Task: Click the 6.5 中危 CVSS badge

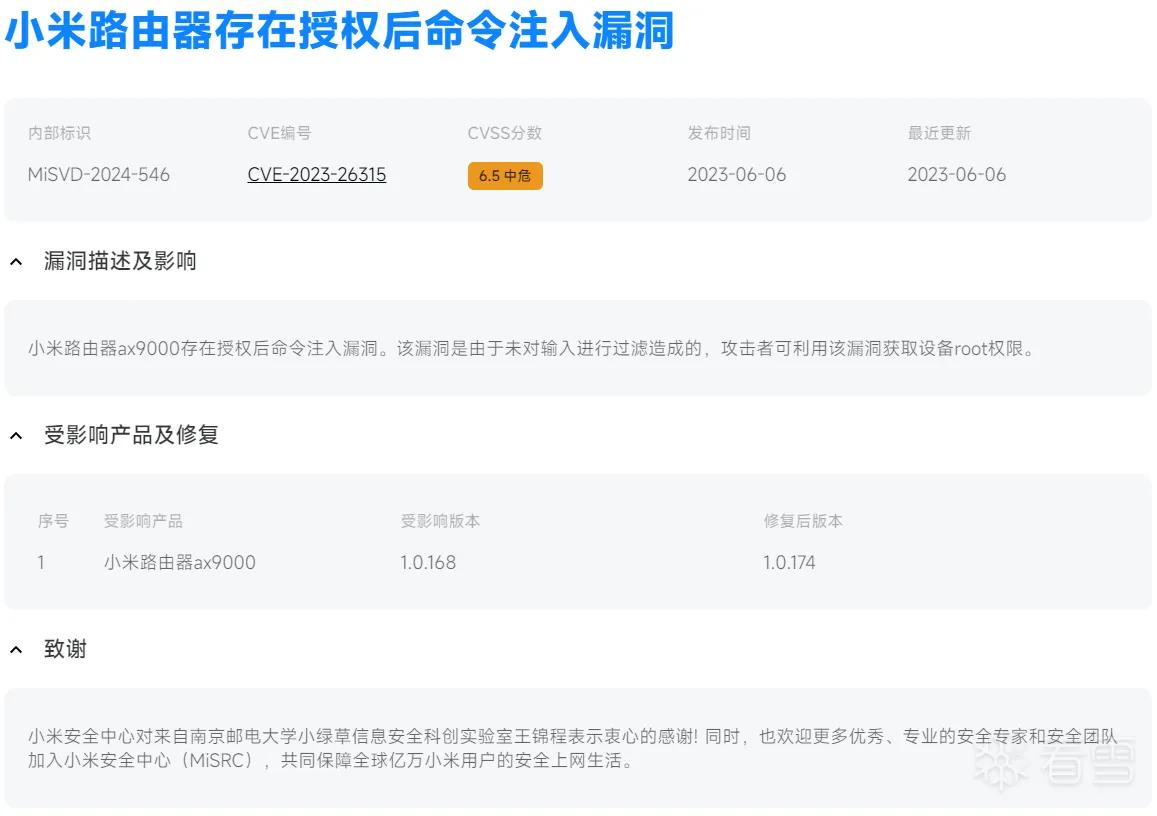Action: [505, 176]
